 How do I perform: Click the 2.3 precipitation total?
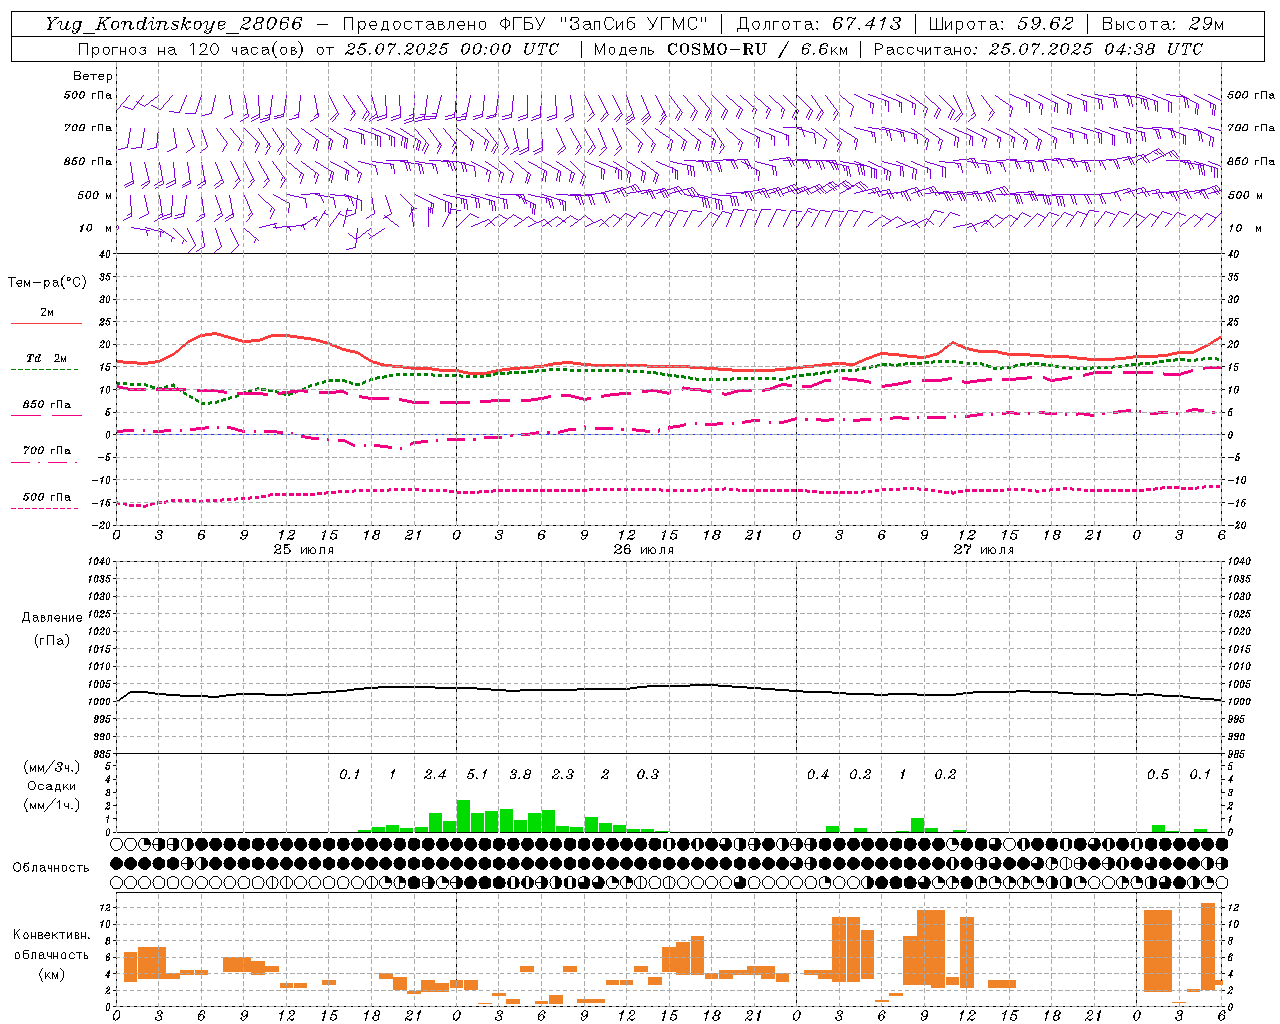(x=563, y=775)
